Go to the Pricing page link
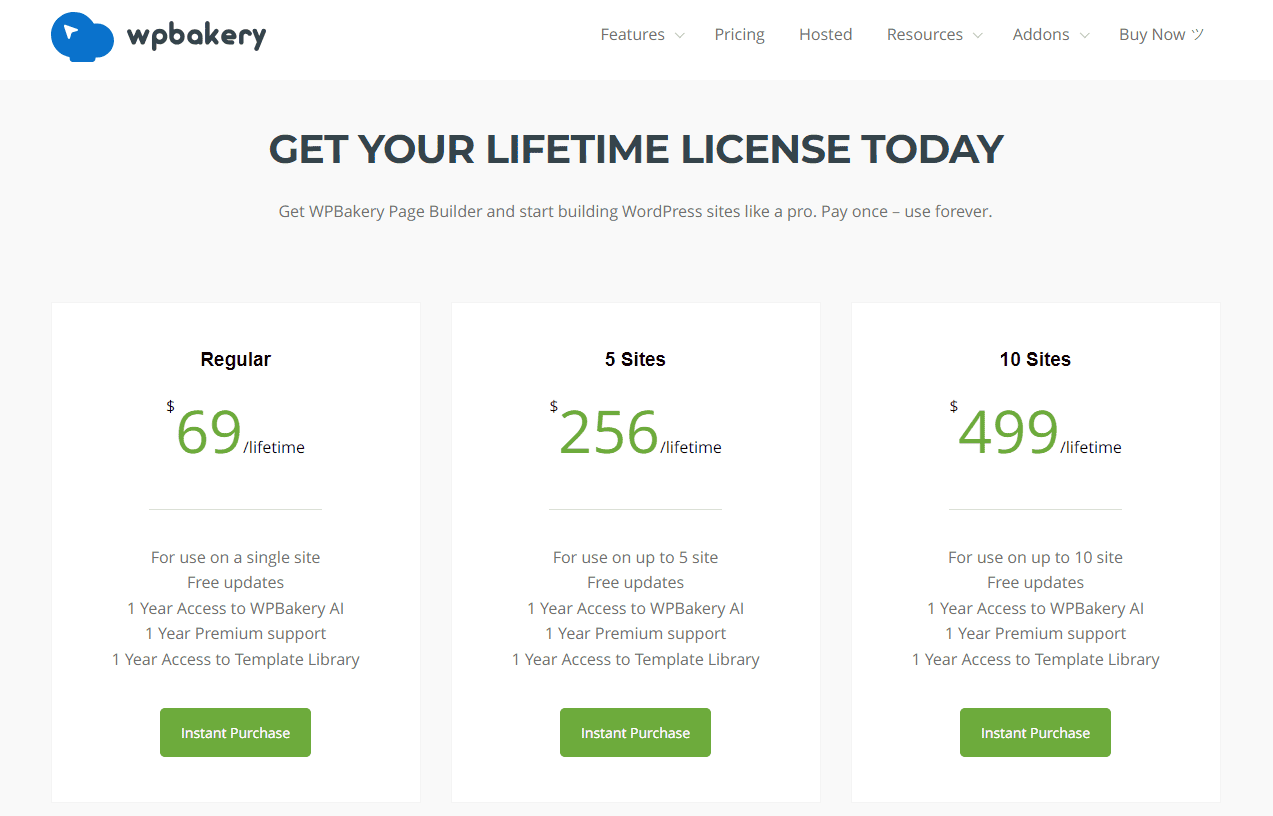 (x=739, y=35)
